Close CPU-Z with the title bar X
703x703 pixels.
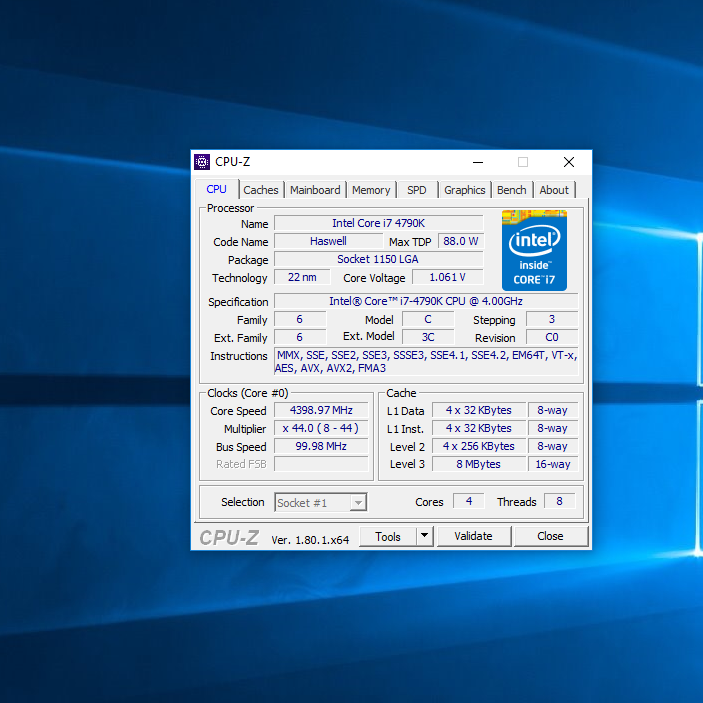click(x=569, y=162)
